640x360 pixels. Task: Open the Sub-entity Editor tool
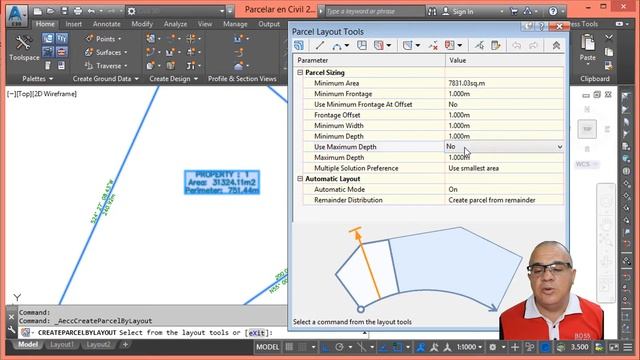(x=496, y=45)
